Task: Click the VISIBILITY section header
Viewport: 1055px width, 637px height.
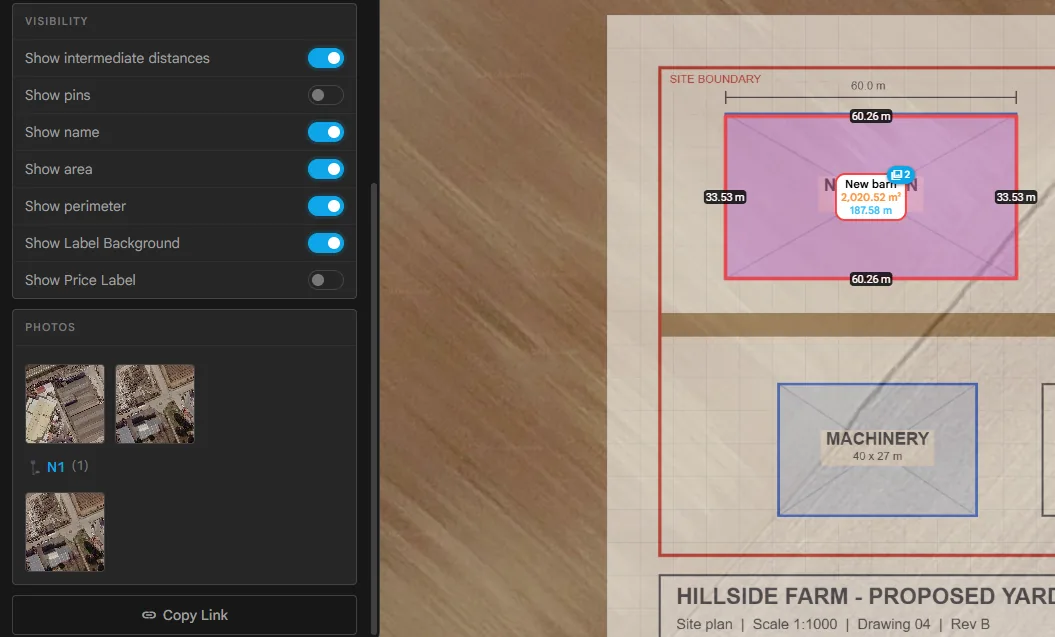Action: point(57,21)
